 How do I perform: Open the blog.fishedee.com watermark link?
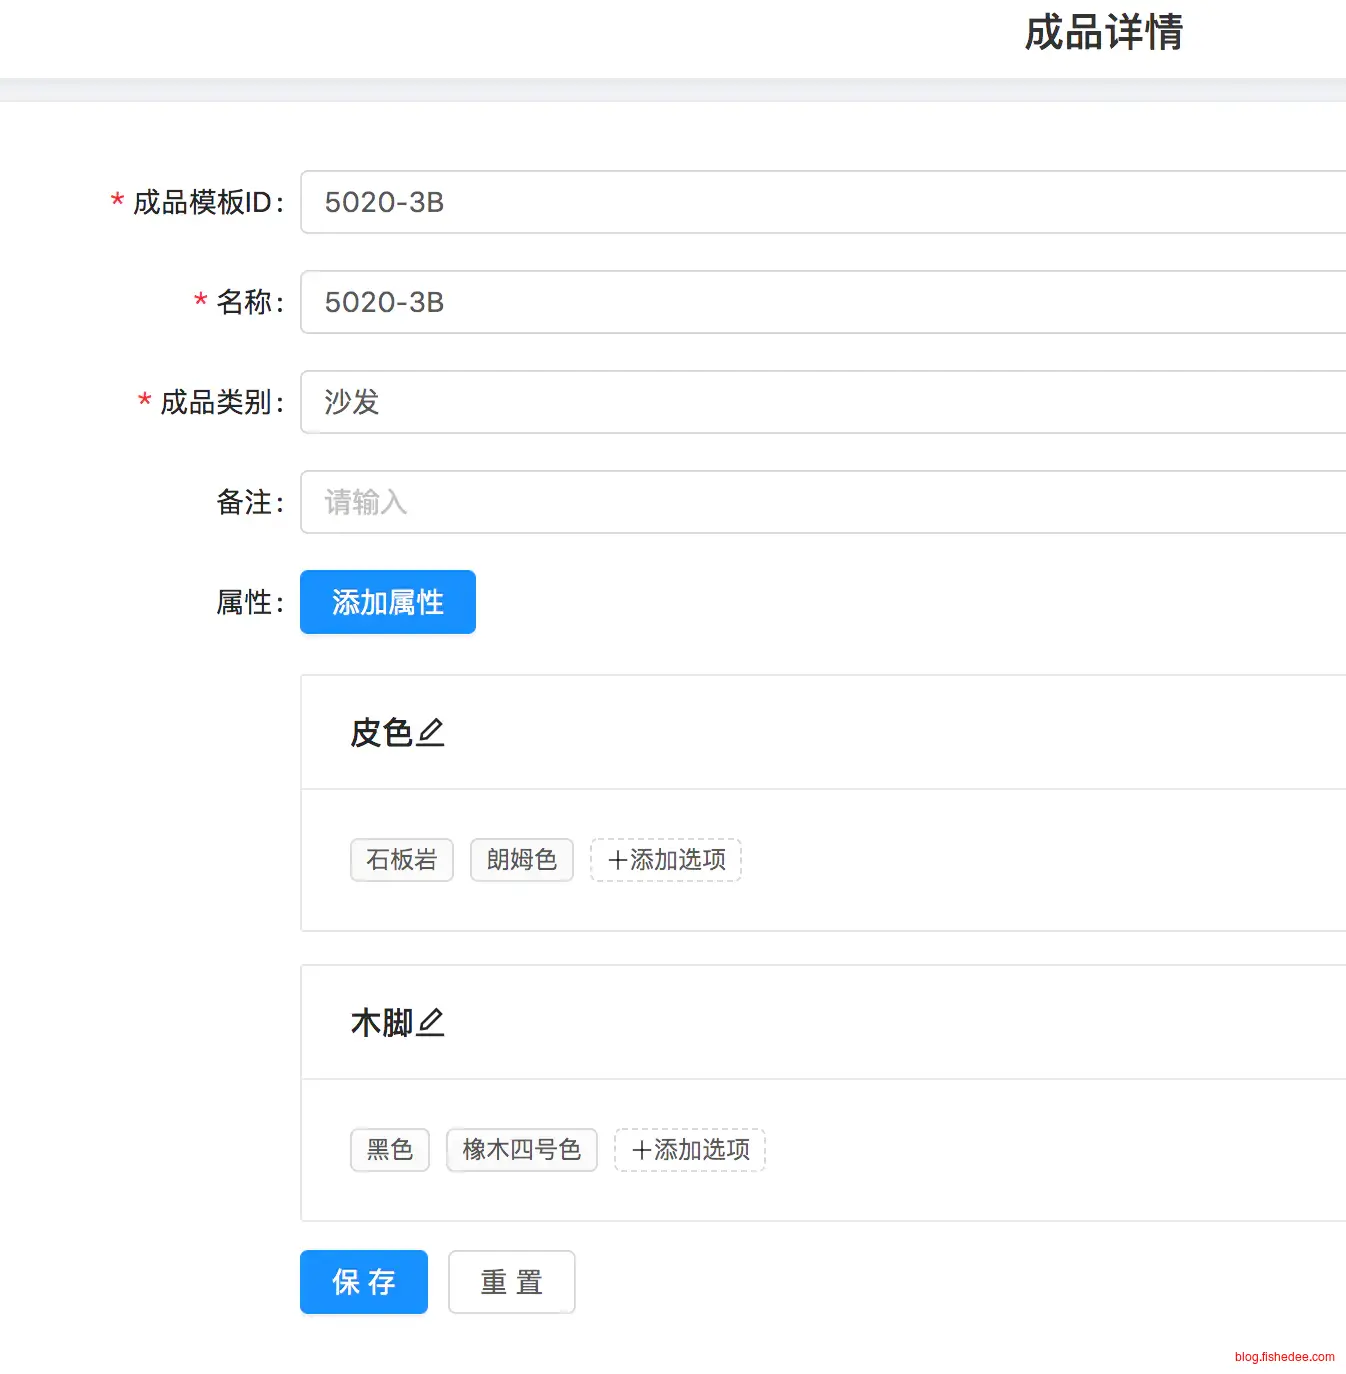[1284, 1357]
